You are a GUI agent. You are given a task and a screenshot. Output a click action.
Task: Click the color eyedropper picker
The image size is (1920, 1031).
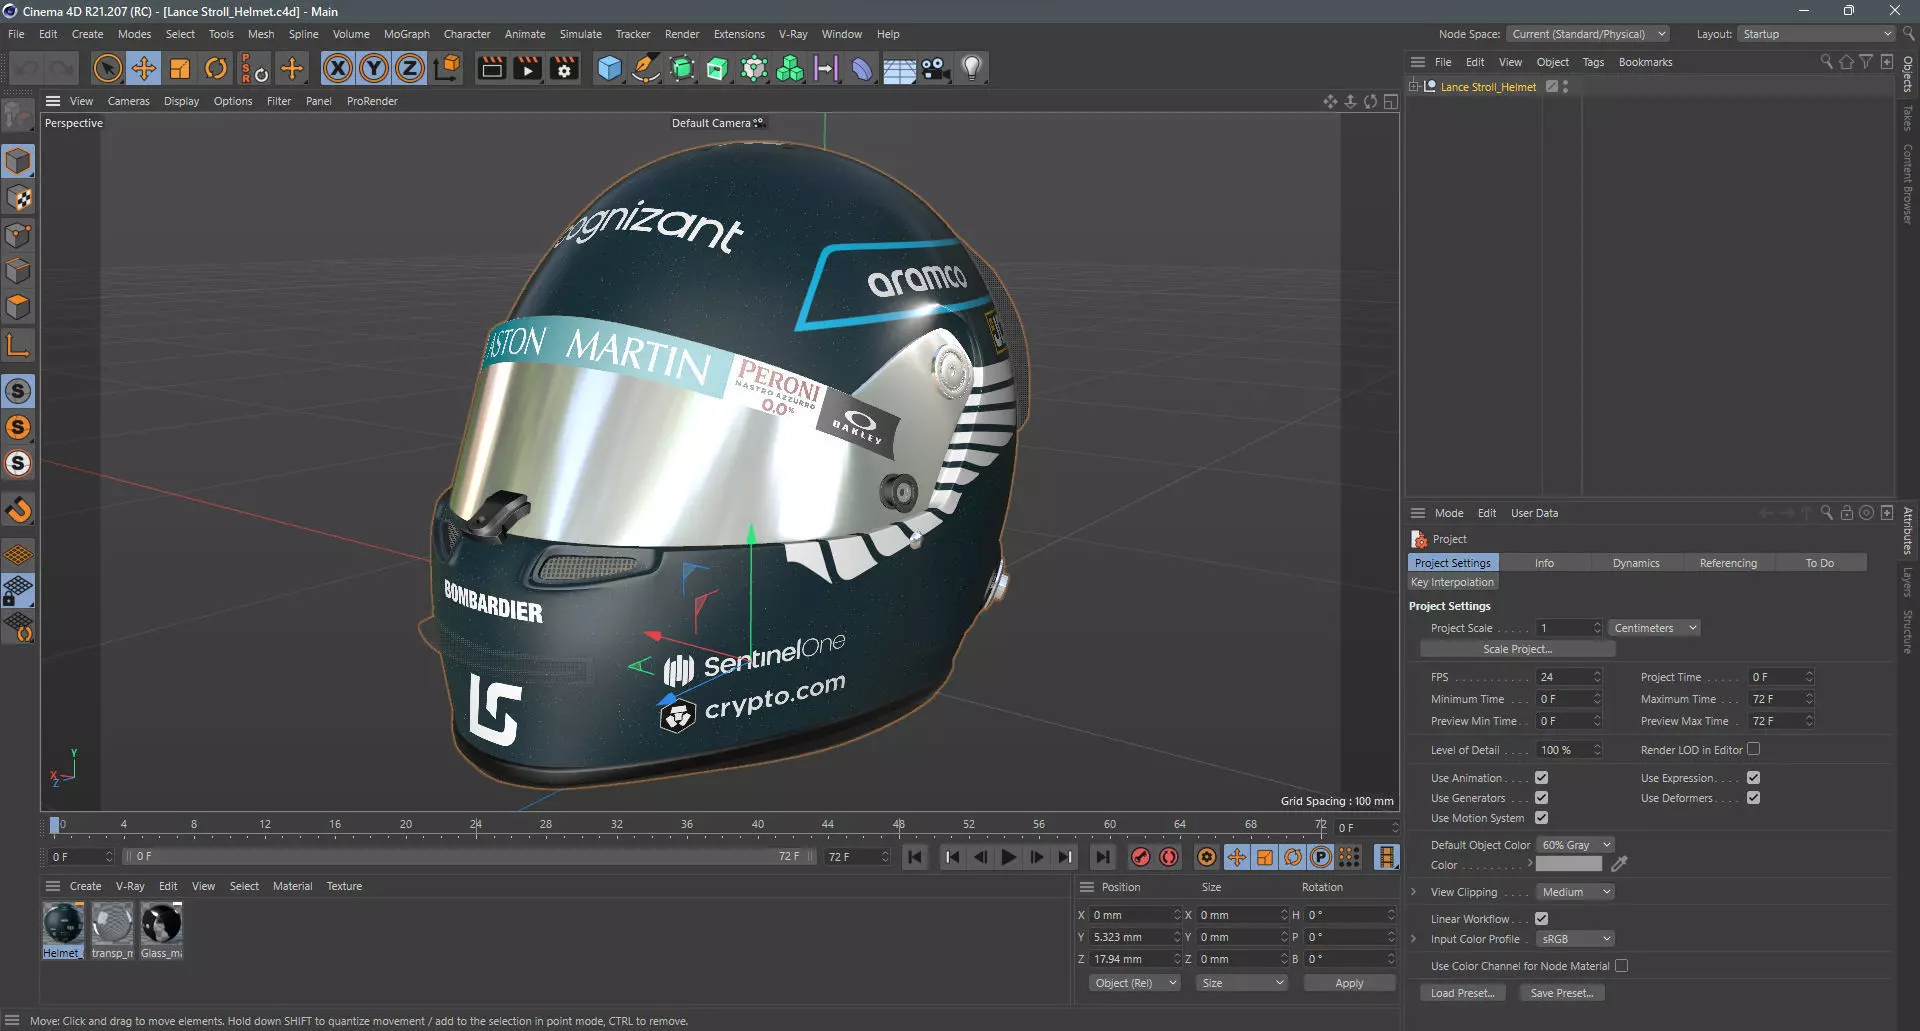pyautogui.click(x=1619, y=864)
